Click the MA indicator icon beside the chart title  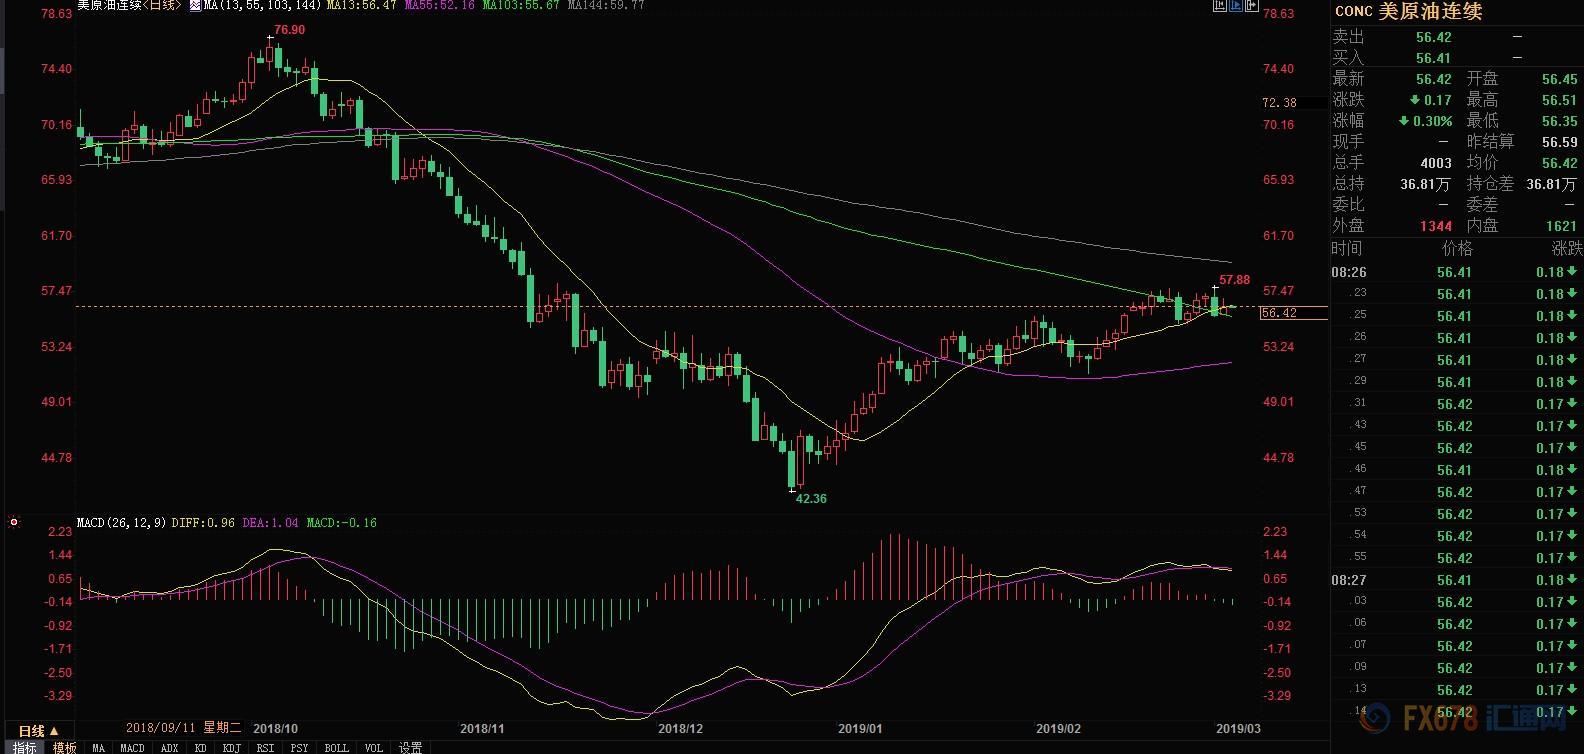195,5
